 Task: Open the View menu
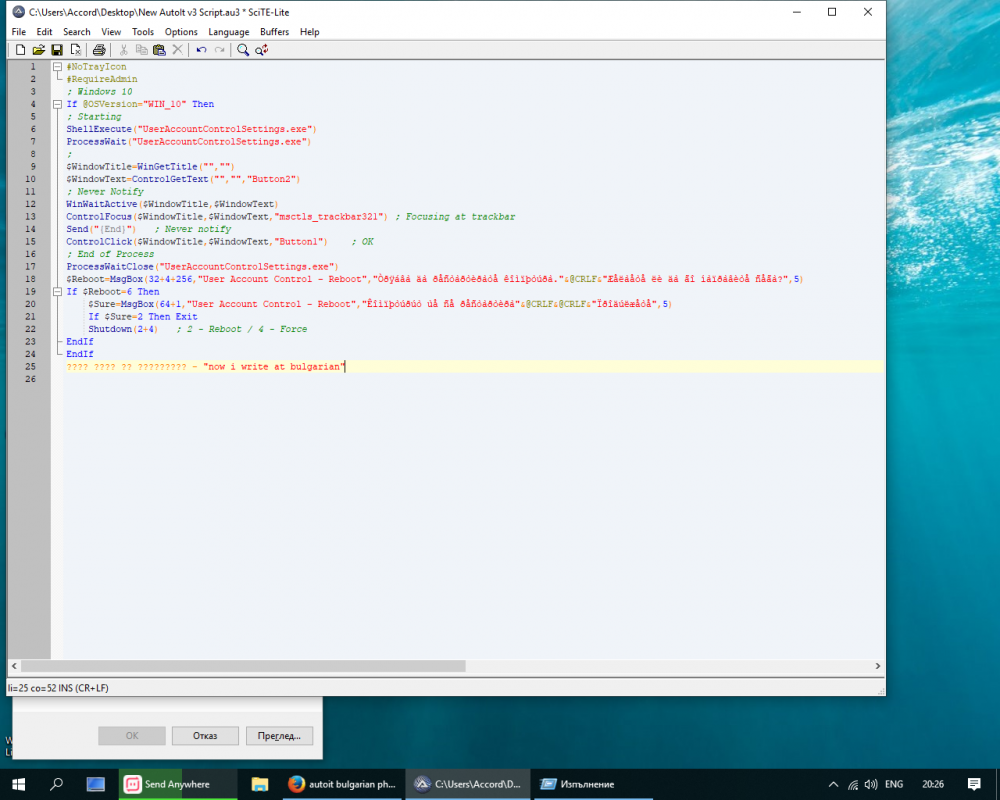(x=111, y=32)
